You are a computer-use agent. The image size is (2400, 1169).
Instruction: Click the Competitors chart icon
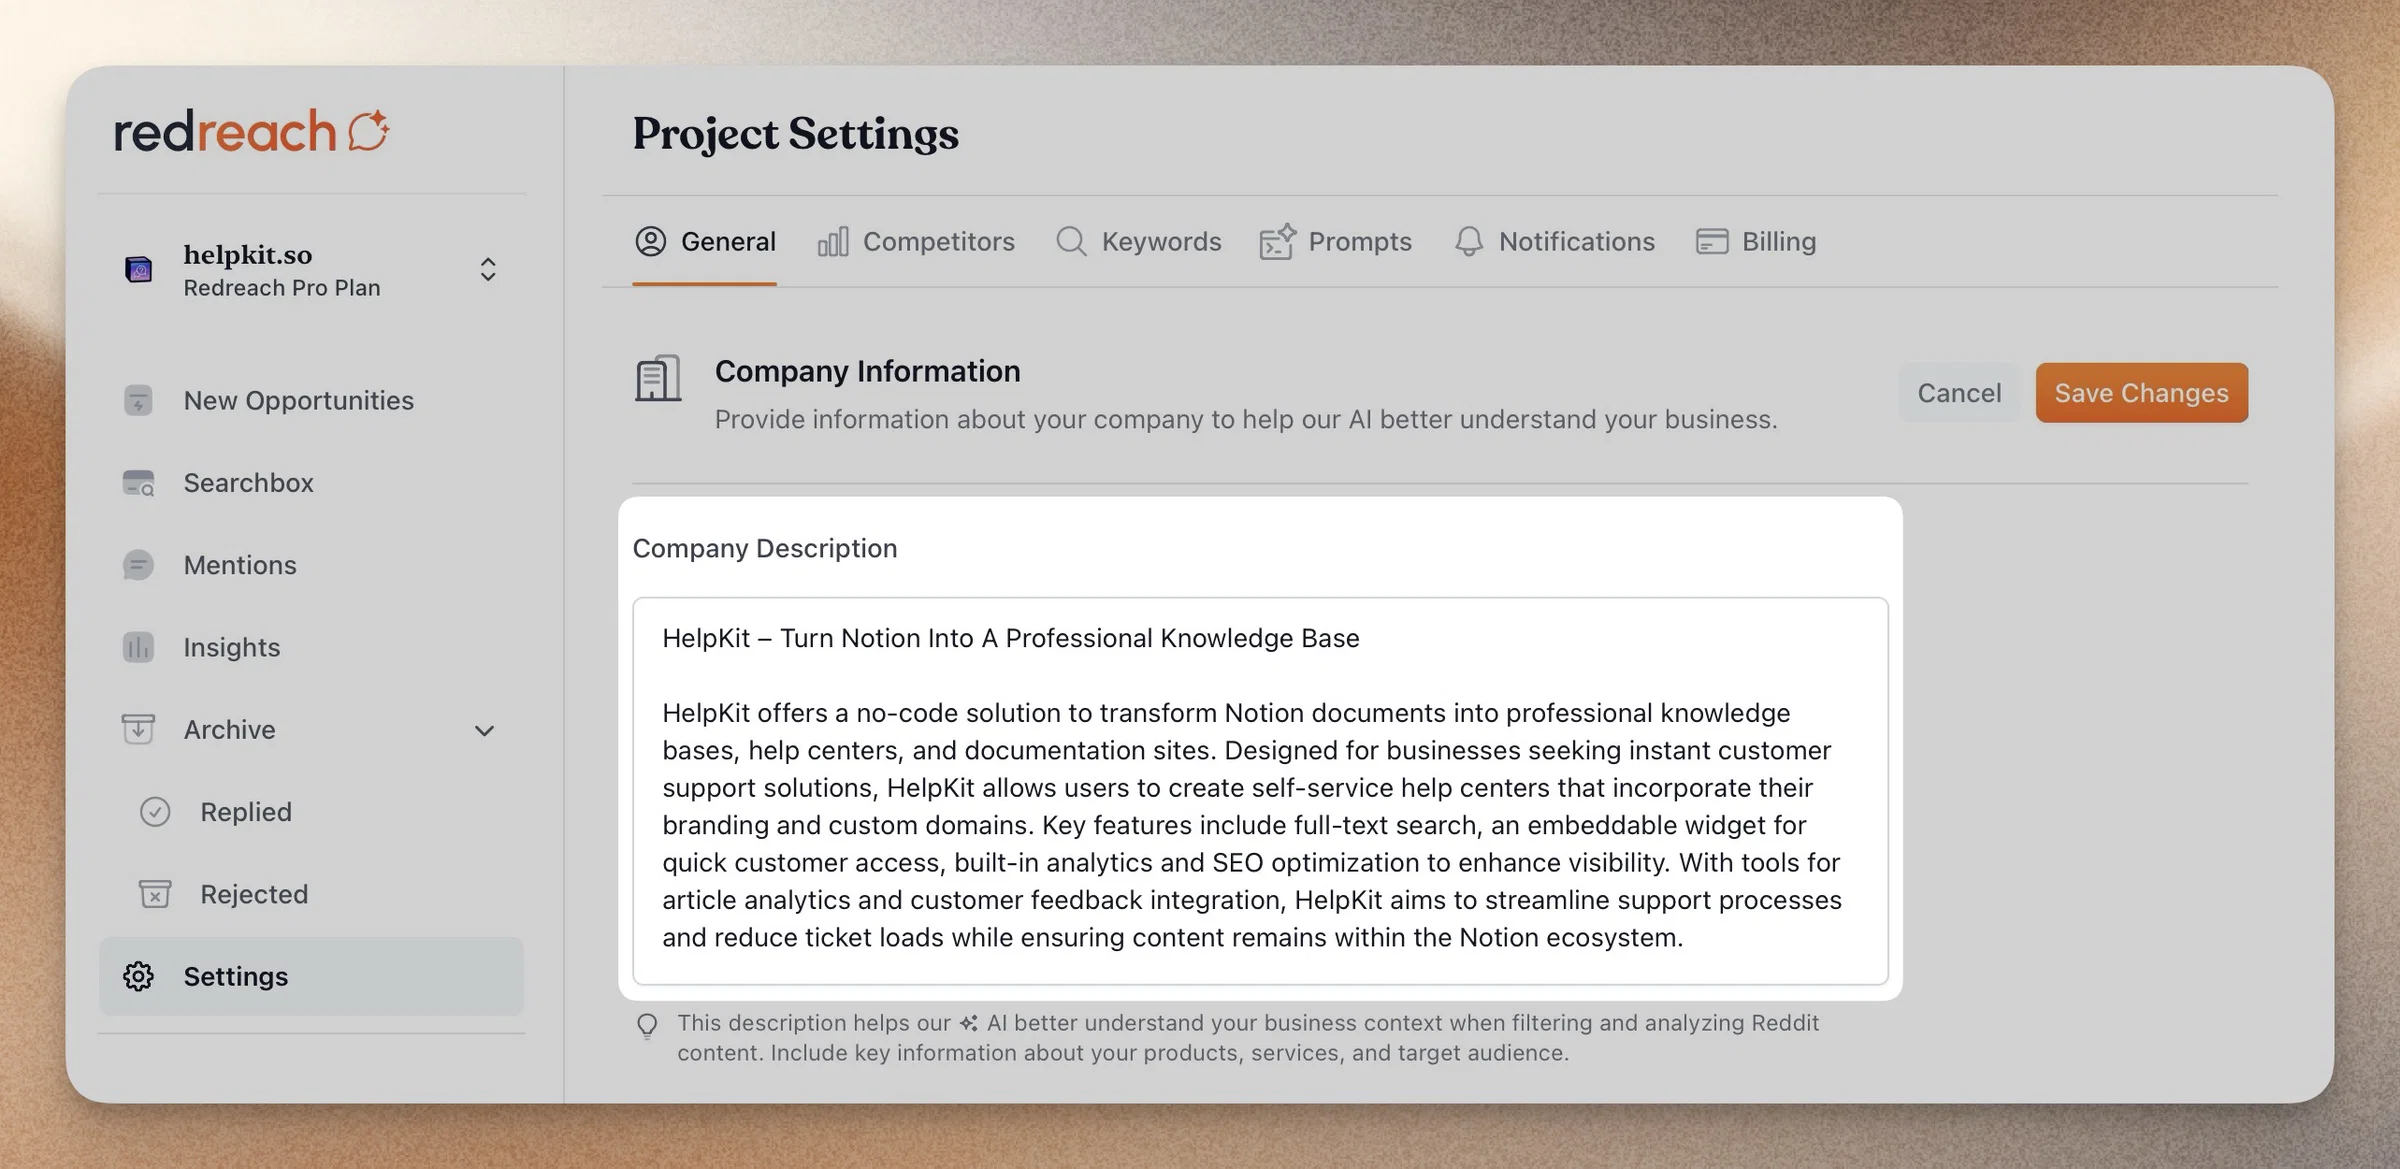[833, 241]
